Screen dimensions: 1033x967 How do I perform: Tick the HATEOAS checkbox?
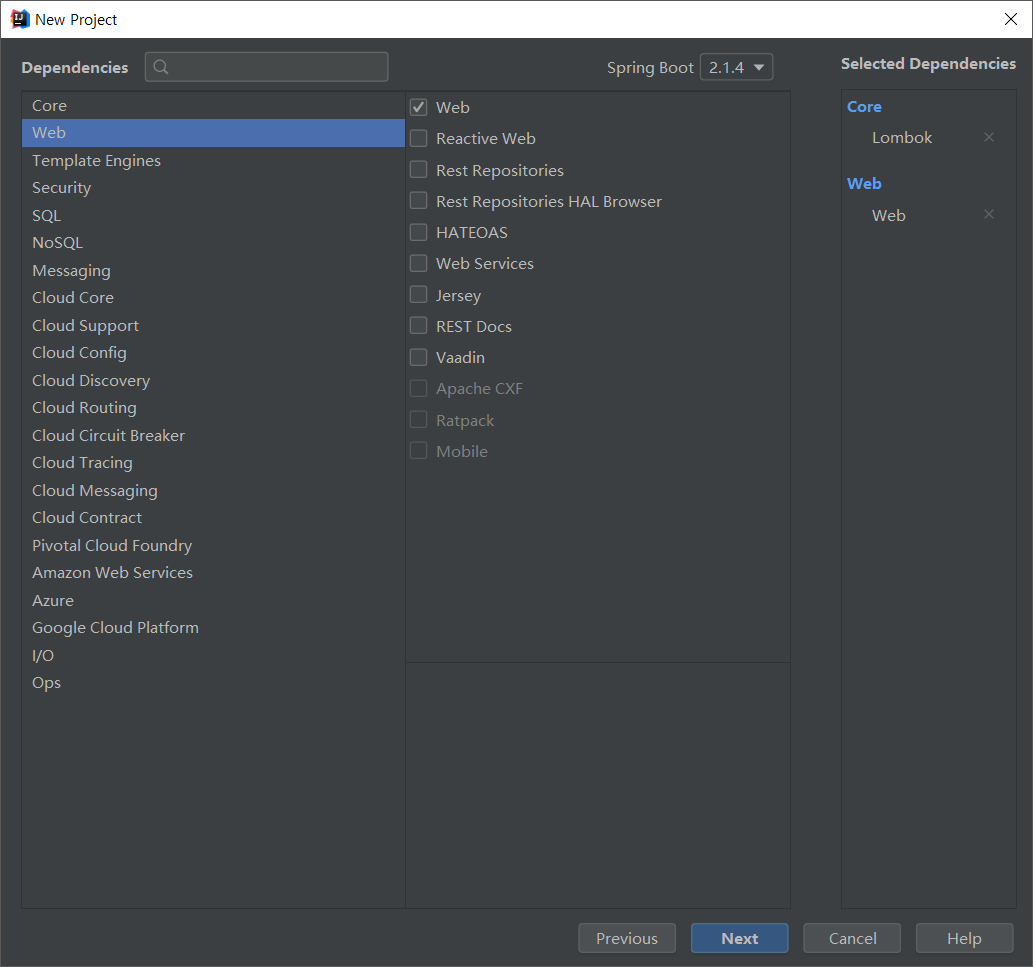[x=418, y=232]
